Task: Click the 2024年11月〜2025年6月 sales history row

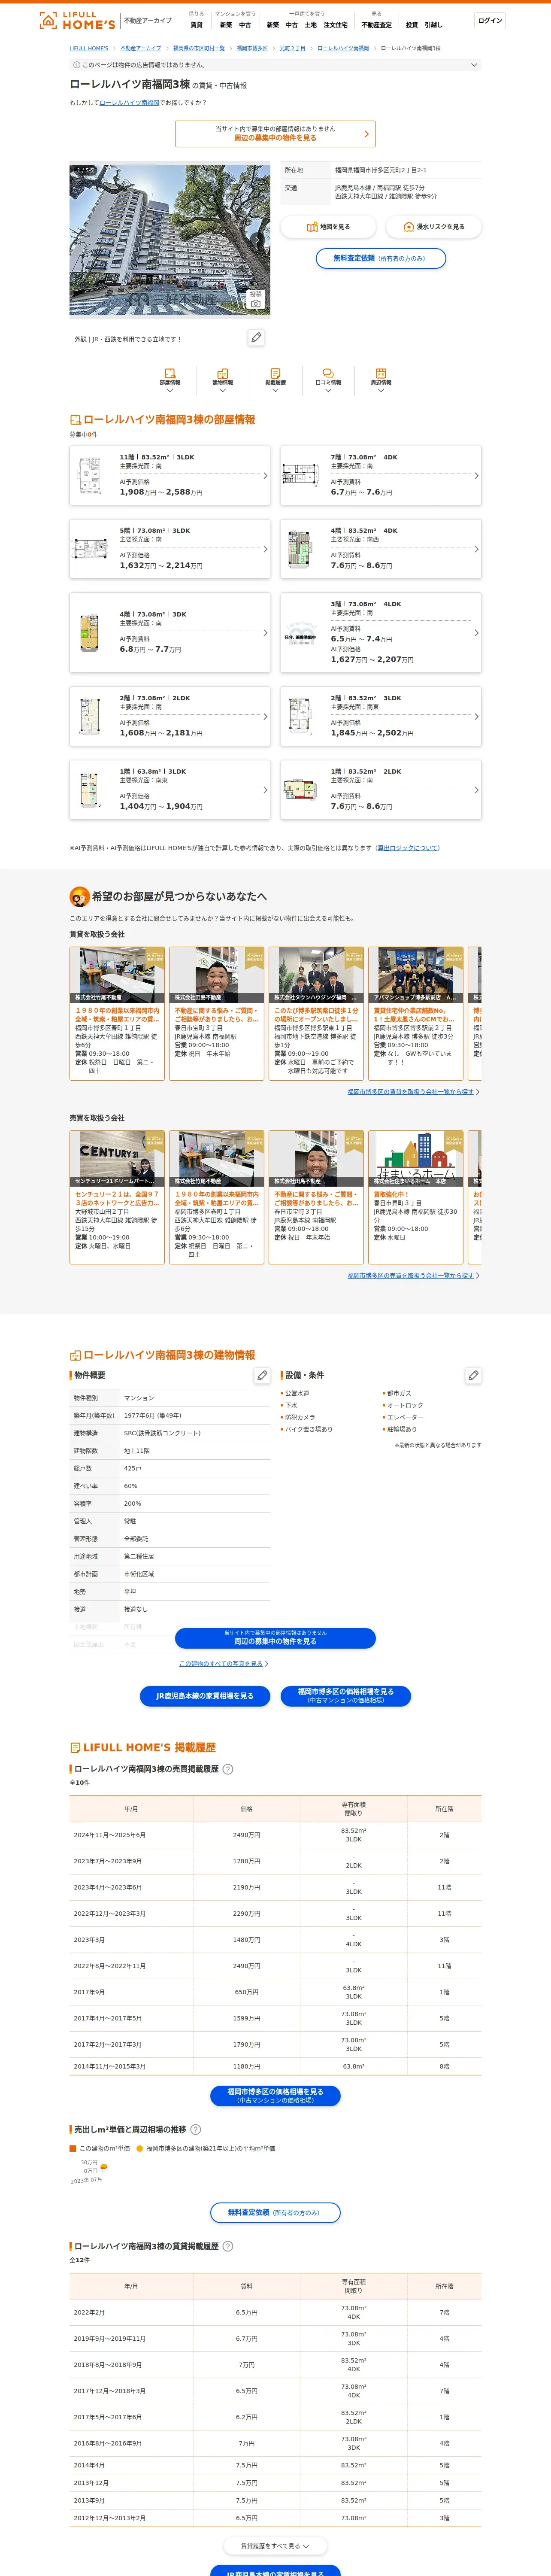Action: click(x=275, y=1835)
